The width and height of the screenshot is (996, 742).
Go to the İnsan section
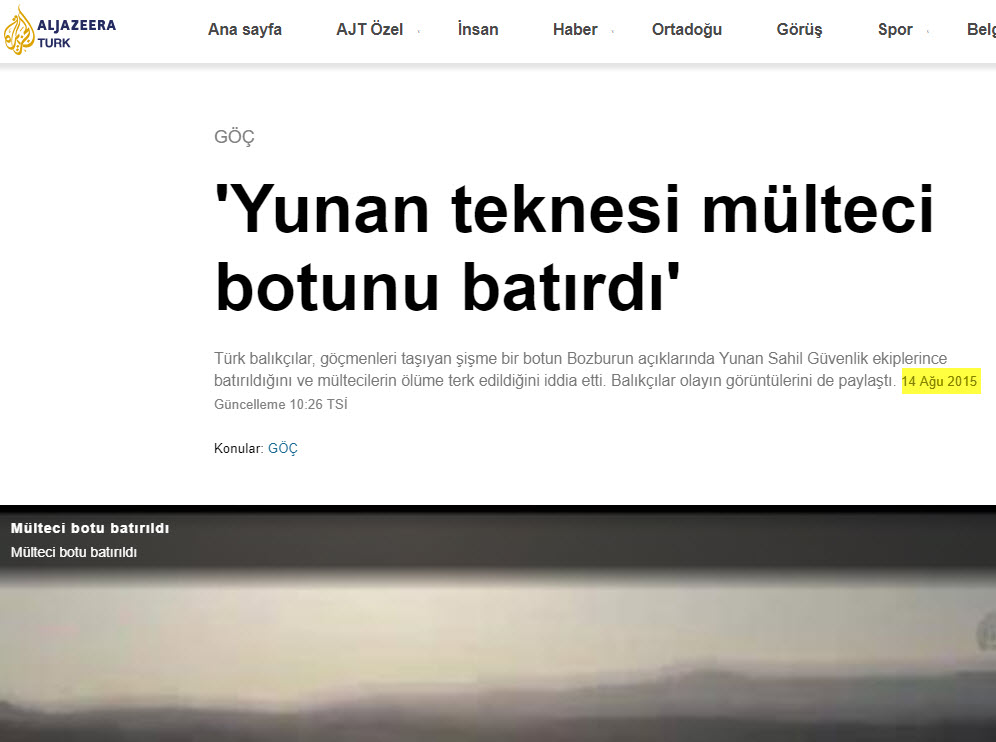(x=478, y=29)
